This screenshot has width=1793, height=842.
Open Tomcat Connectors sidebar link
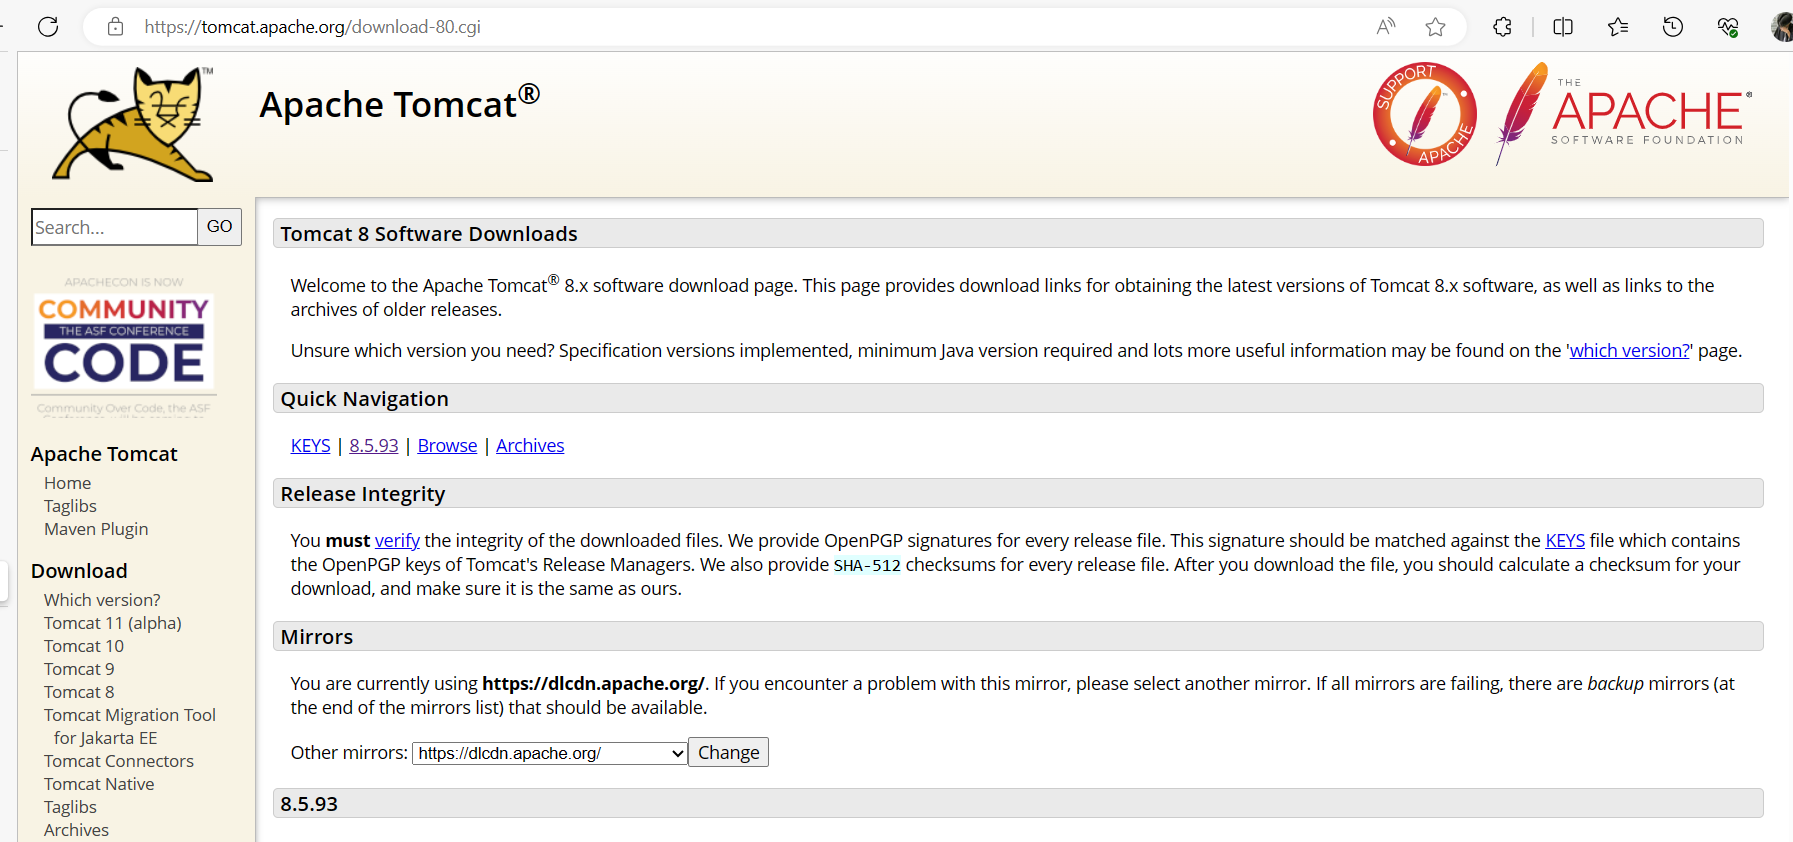[119, 761]
